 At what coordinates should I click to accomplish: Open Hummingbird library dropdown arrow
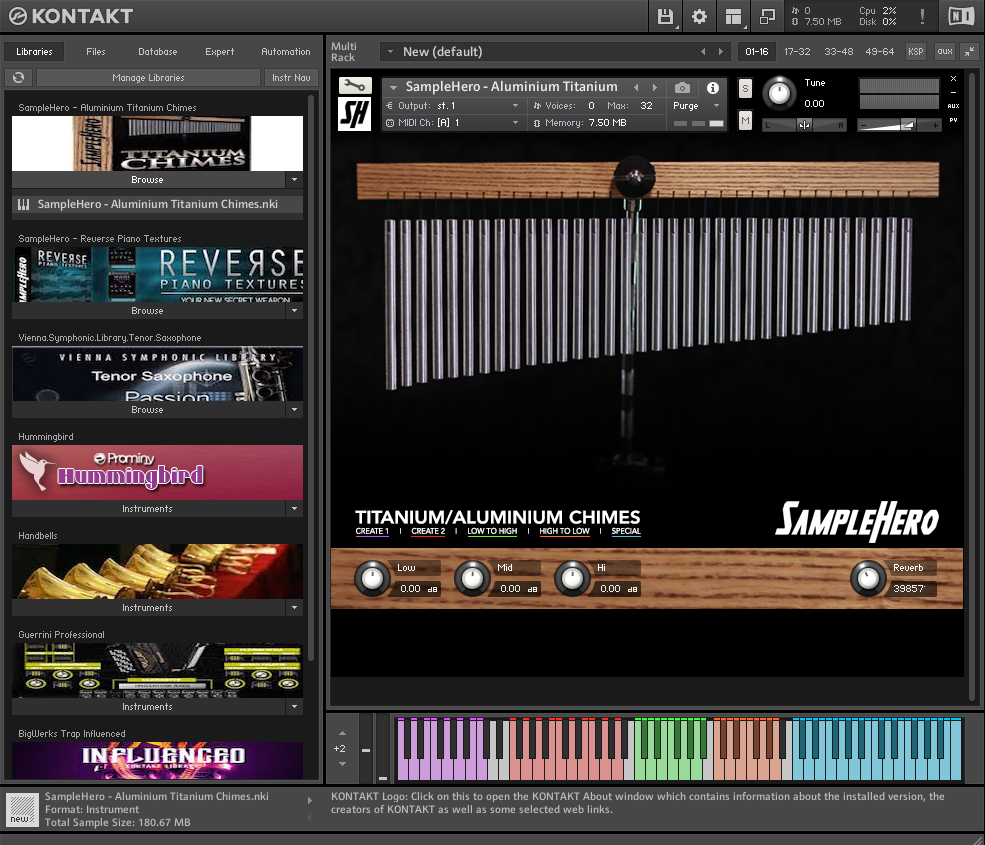[295, 508]
